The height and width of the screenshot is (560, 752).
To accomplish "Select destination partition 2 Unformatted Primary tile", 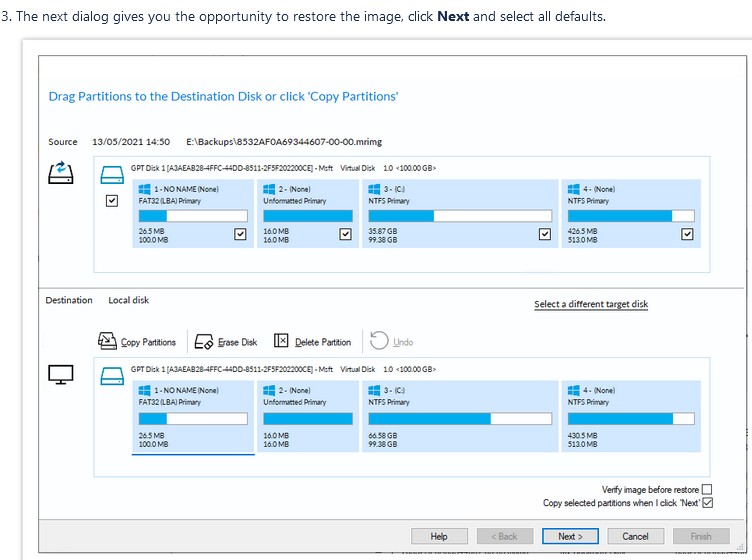I will click(308, 416).
